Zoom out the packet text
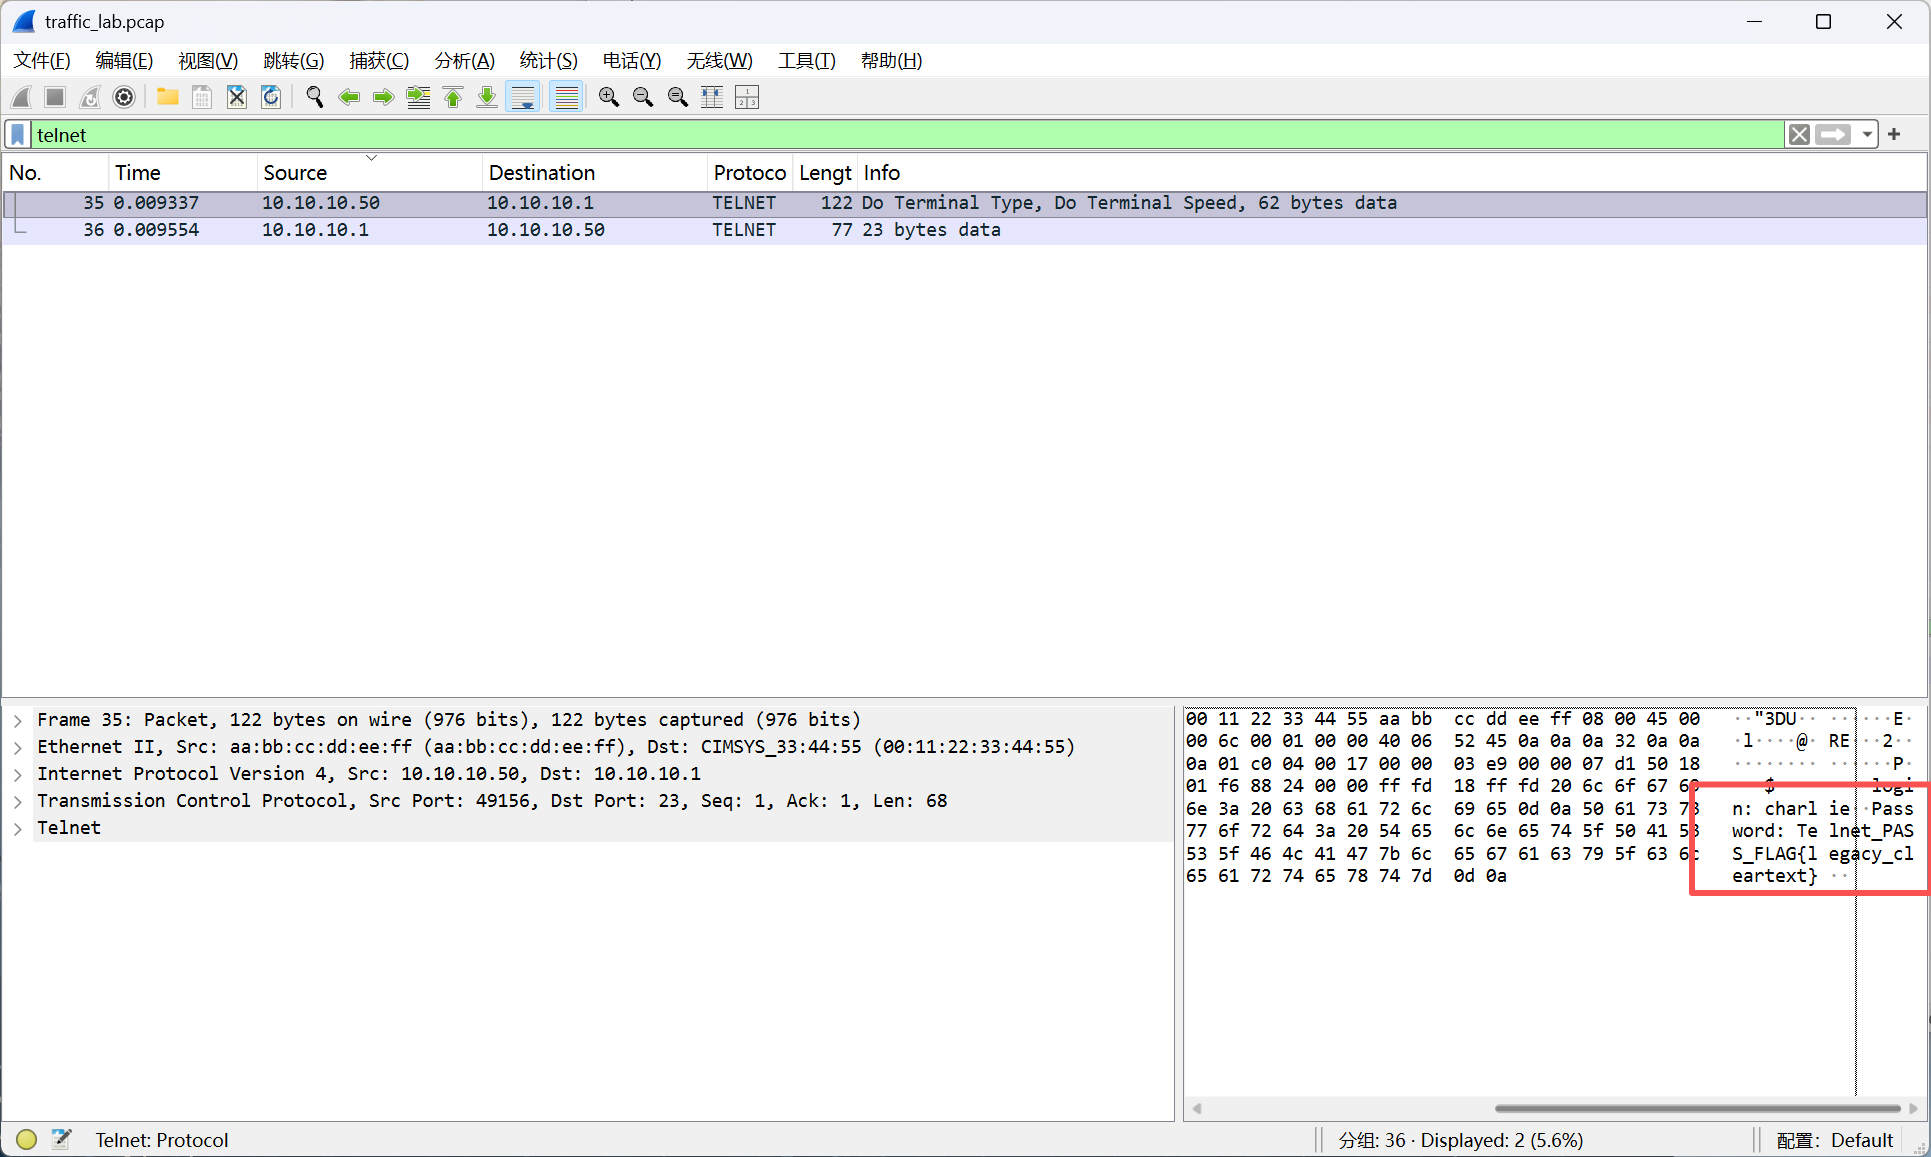This screenshot has height=1157, width=1931. [643, 97]
